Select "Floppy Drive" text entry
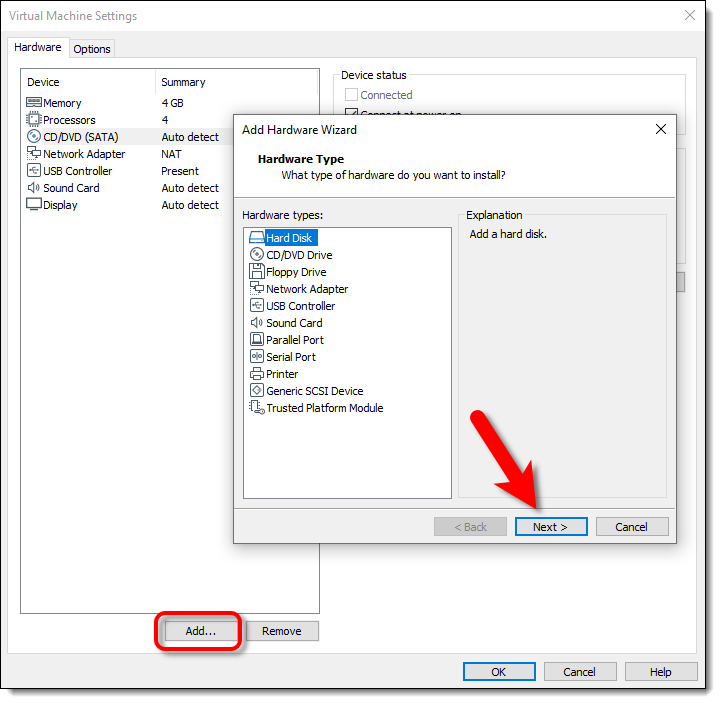Screen dimensions: 720x703 296,272
